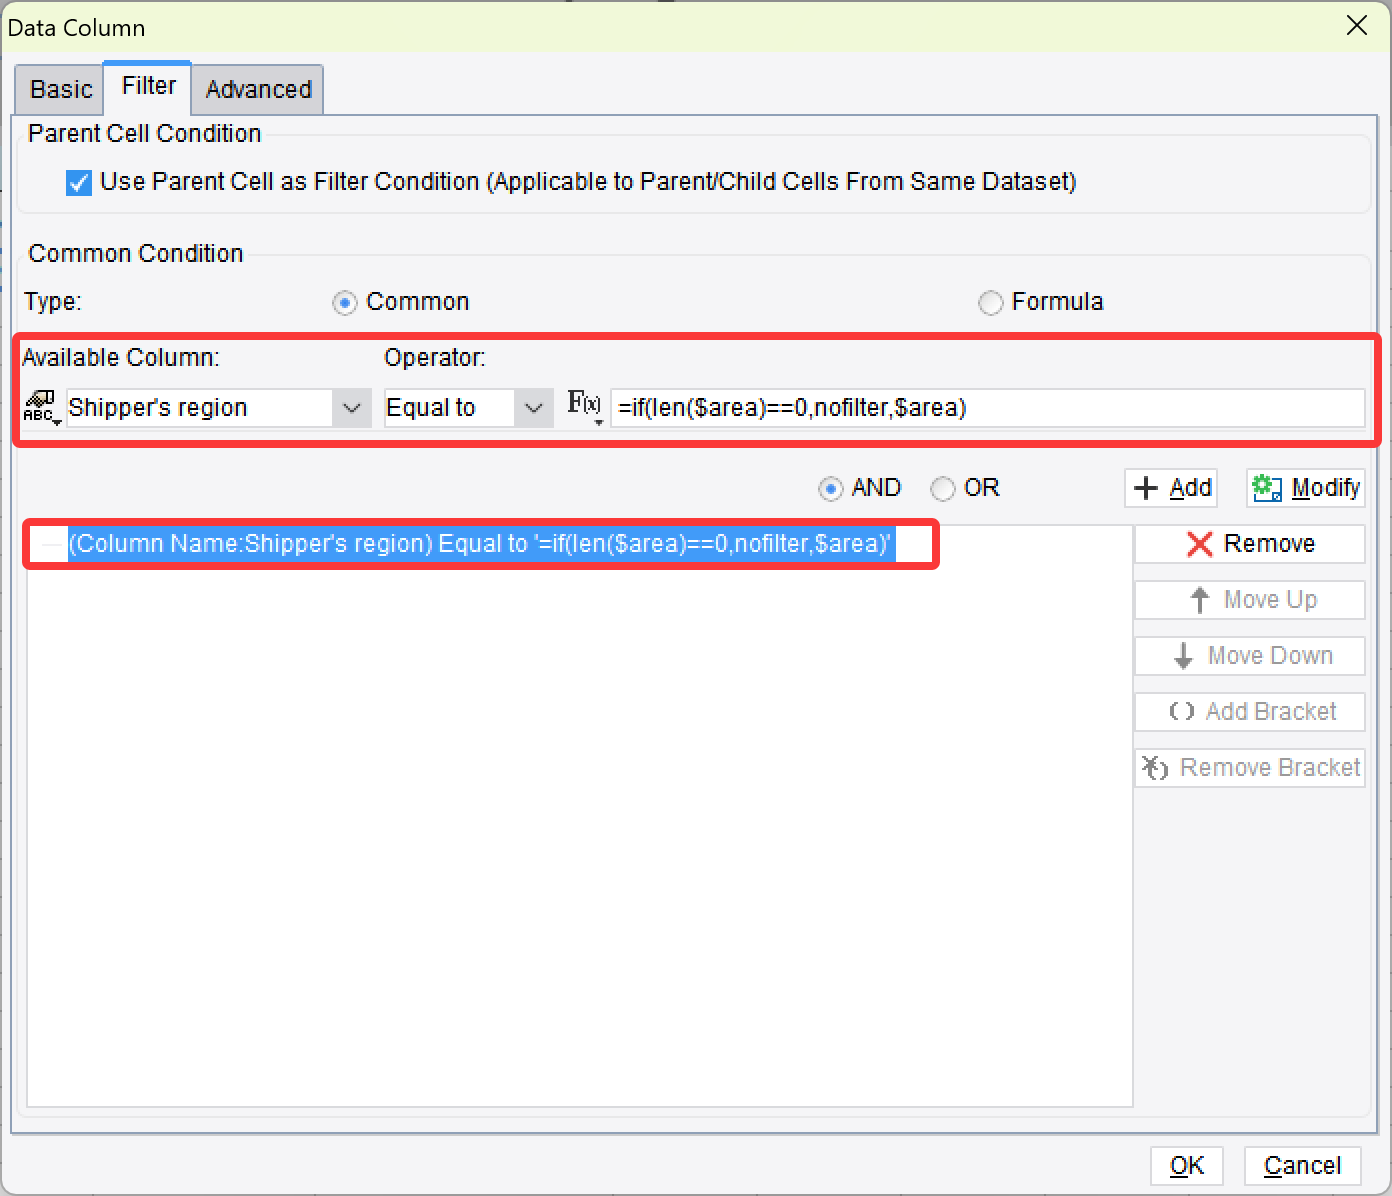The image size is (1392, 1196).
Task: Select the Shipper's region filter condition entry
Action: coord(480,543)
